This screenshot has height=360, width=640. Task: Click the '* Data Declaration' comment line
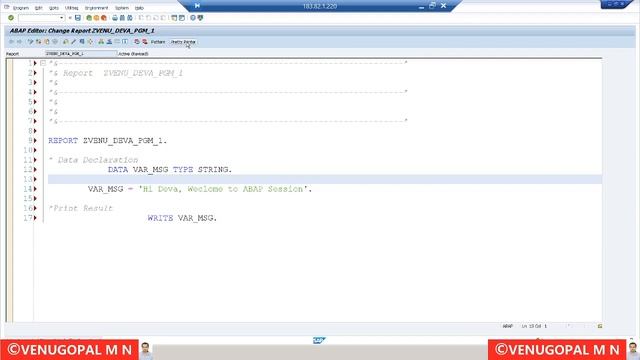click(93, 160)
